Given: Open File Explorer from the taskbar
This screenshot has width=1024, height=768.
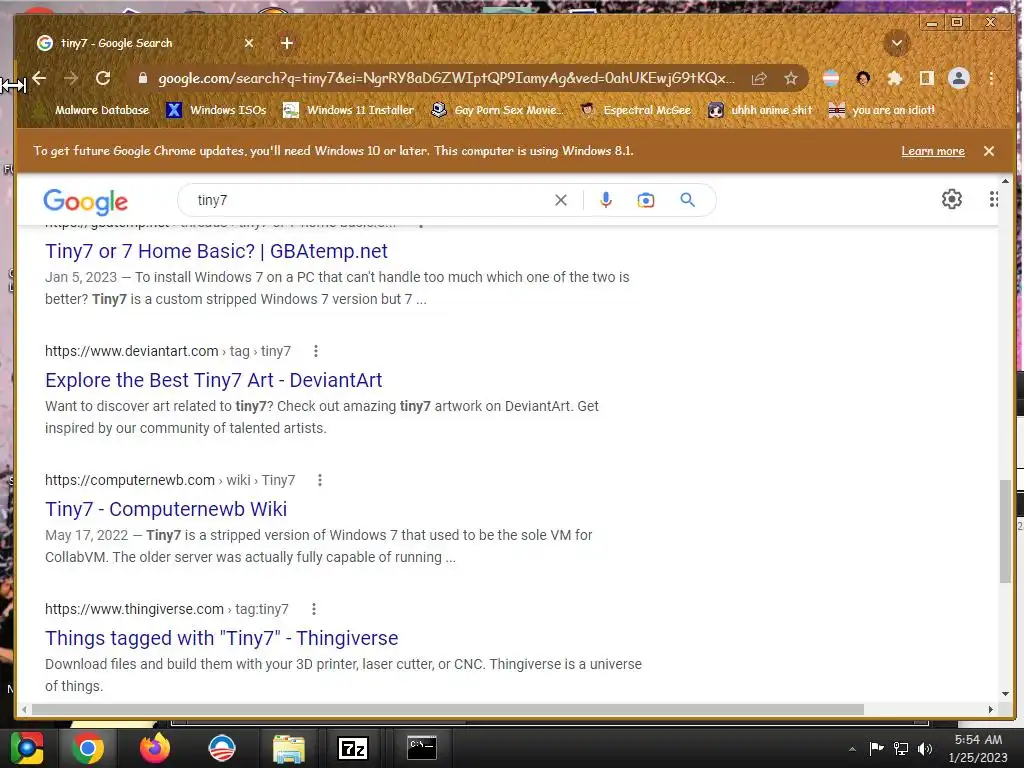Looking at the screenshot, I should click(289, 749).
